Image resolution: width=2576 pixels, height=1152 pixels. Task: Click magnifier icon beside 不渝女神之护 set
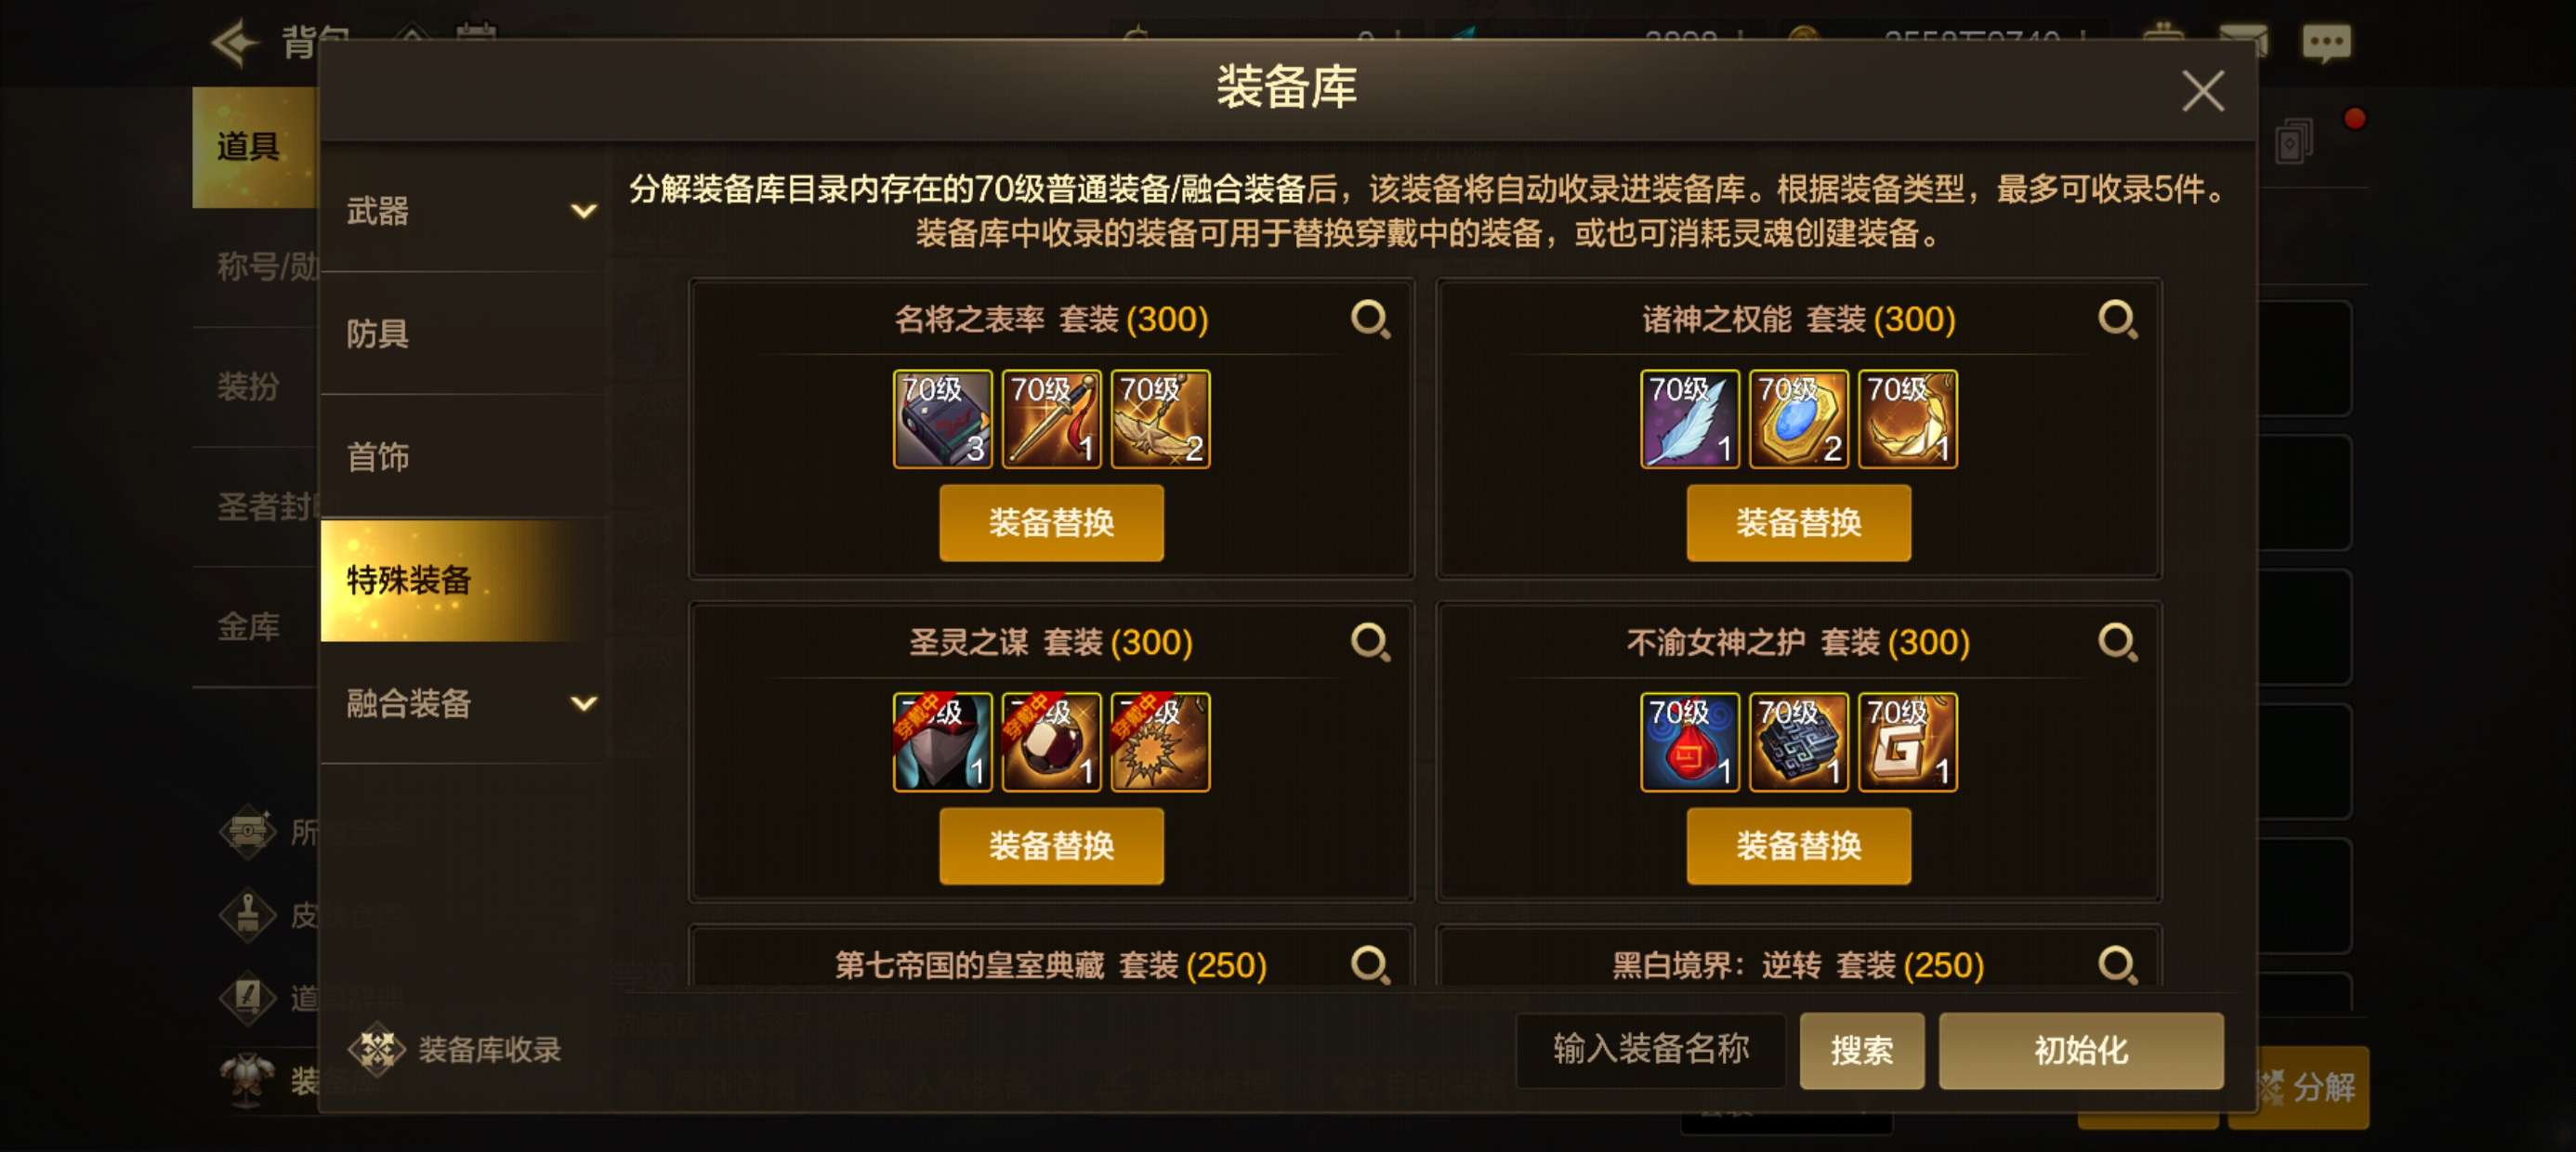tap(2117, 643)
